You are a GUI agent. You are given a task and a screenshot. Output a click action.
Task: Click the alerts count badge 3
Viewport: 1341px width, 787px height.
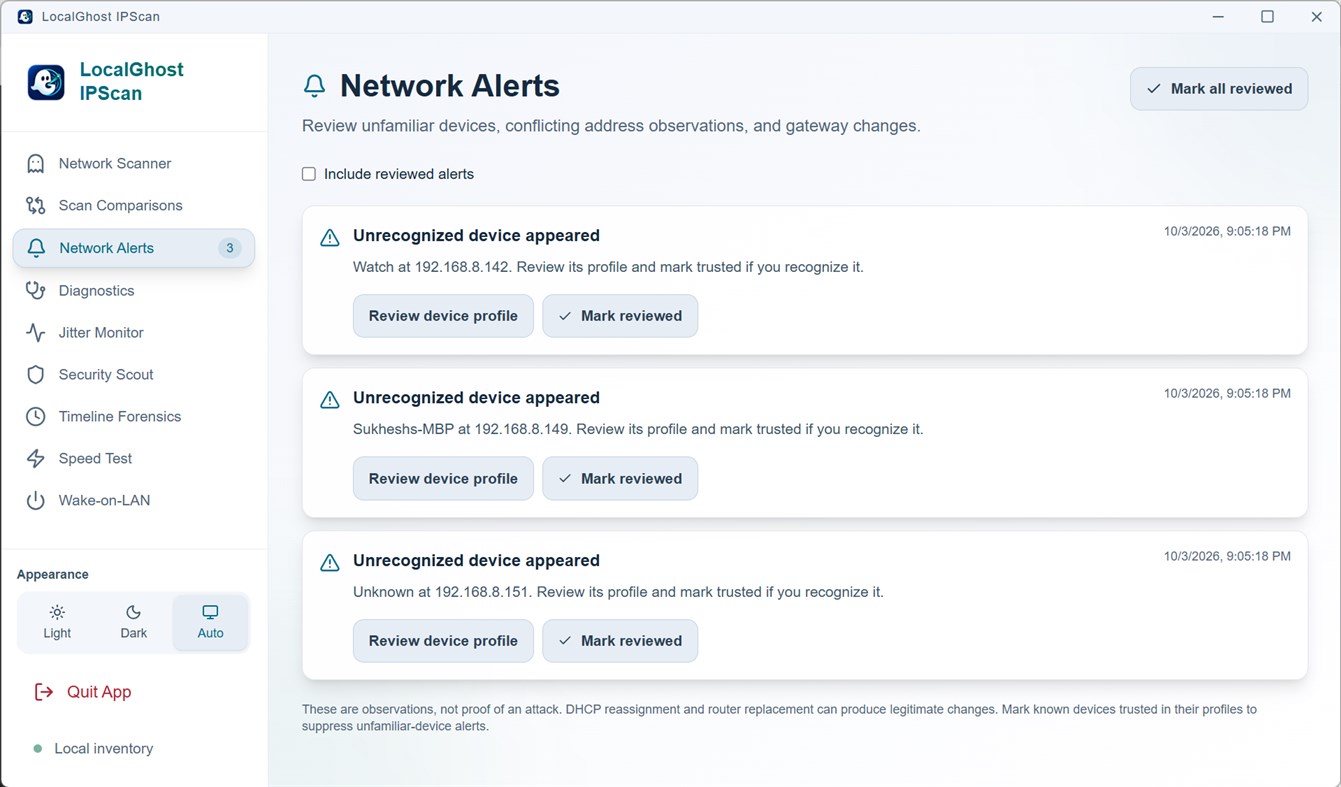[230, 248]
